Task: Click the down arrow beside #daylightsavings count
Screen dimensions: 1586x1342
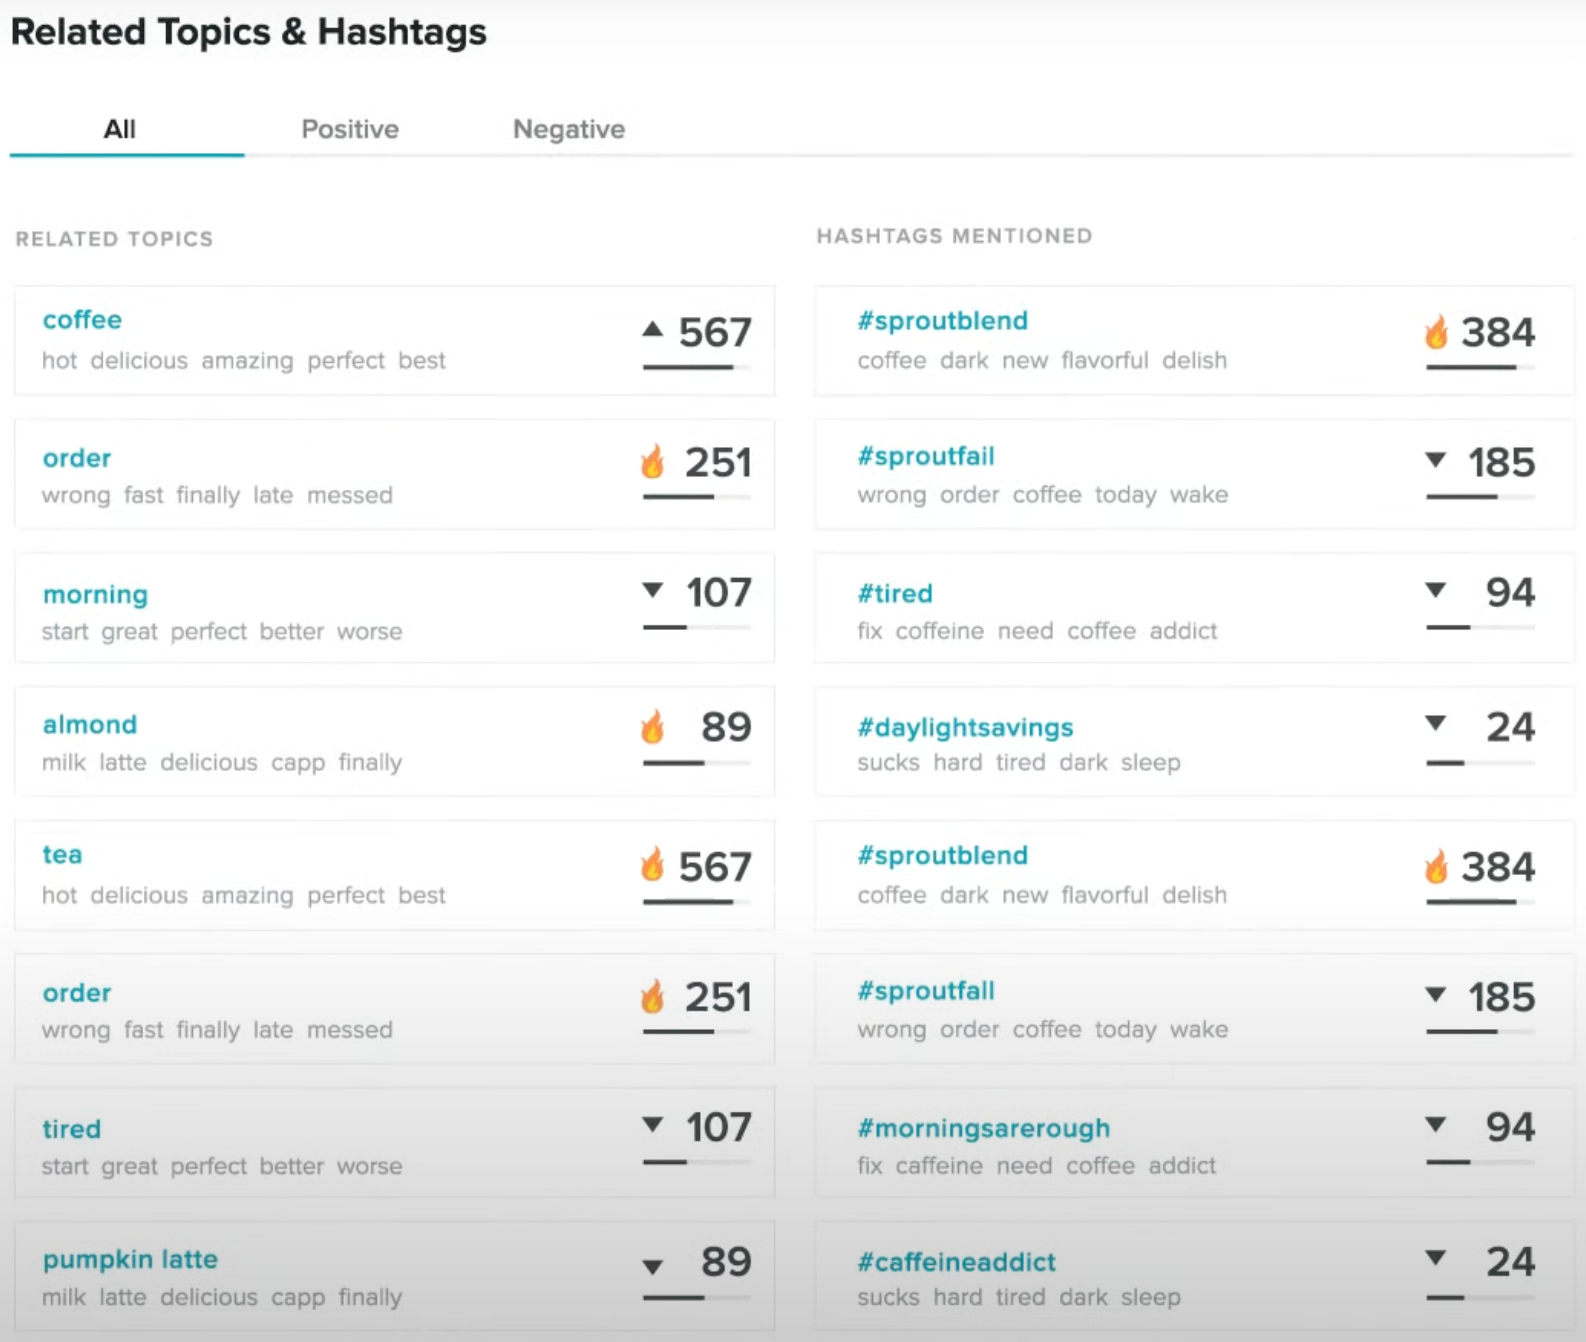Action: pyautogui.click(x=1435, y=723)
